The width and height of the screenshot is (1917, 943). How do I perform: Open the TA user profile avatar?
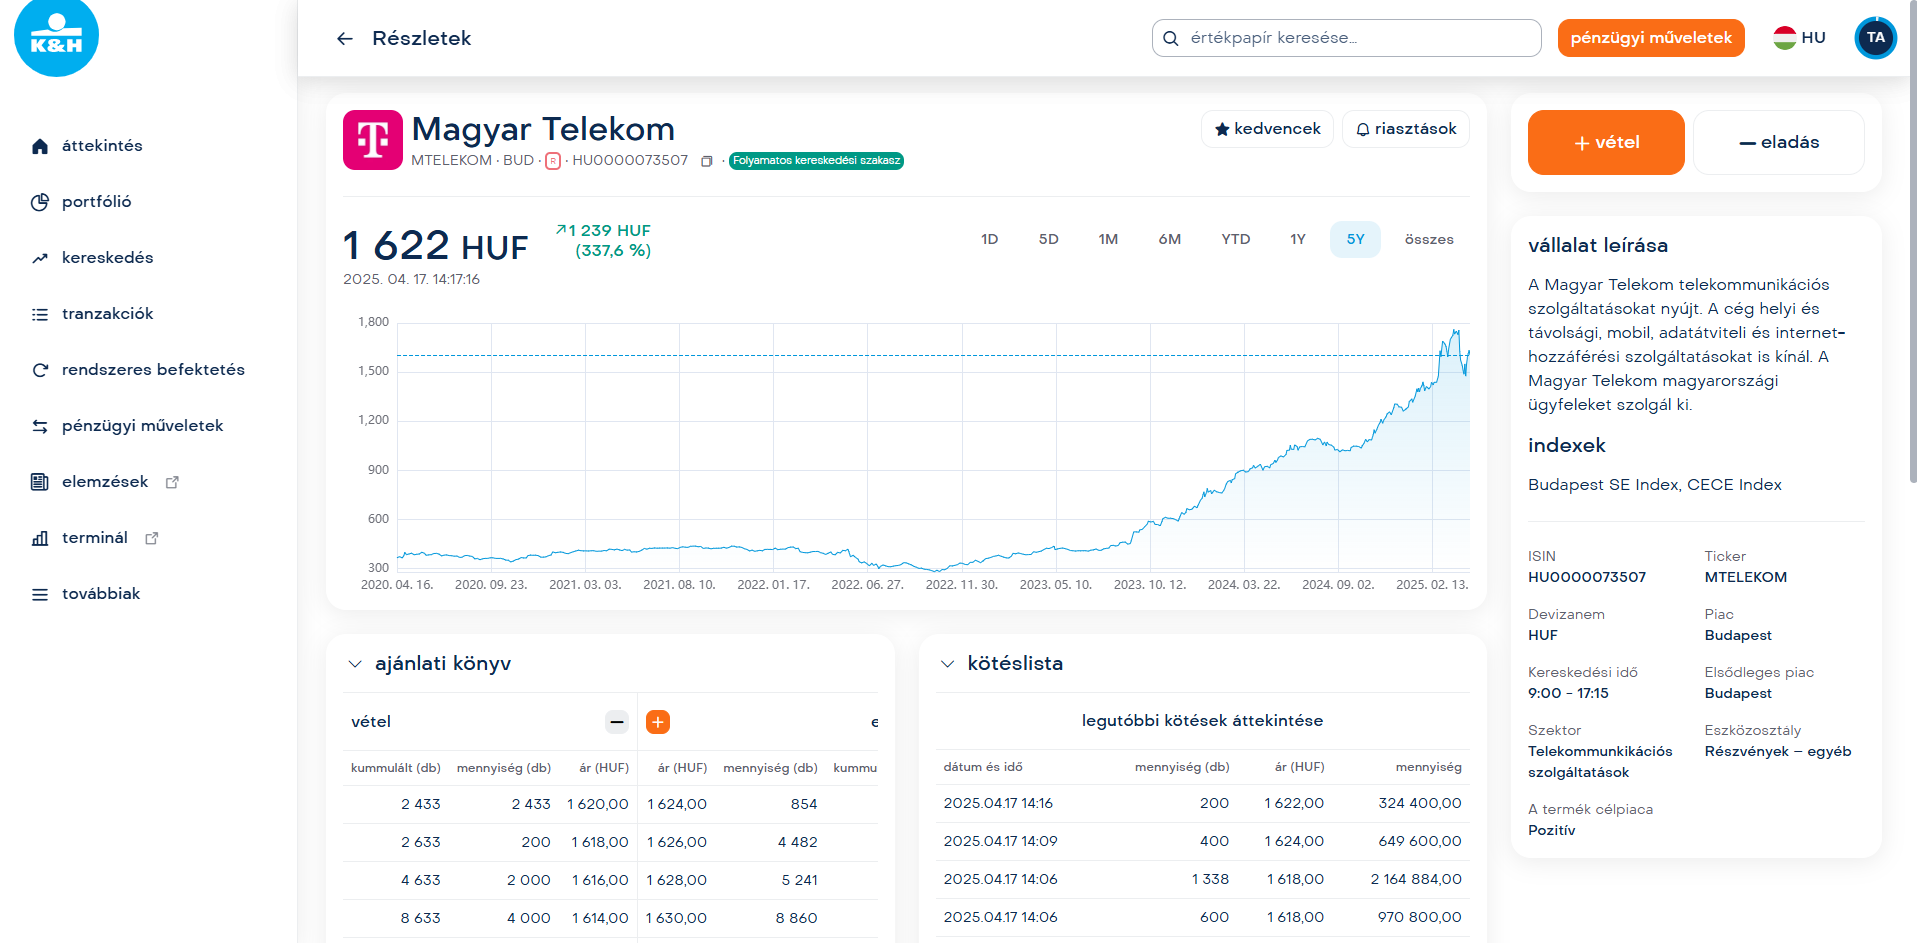point(1875,38)
